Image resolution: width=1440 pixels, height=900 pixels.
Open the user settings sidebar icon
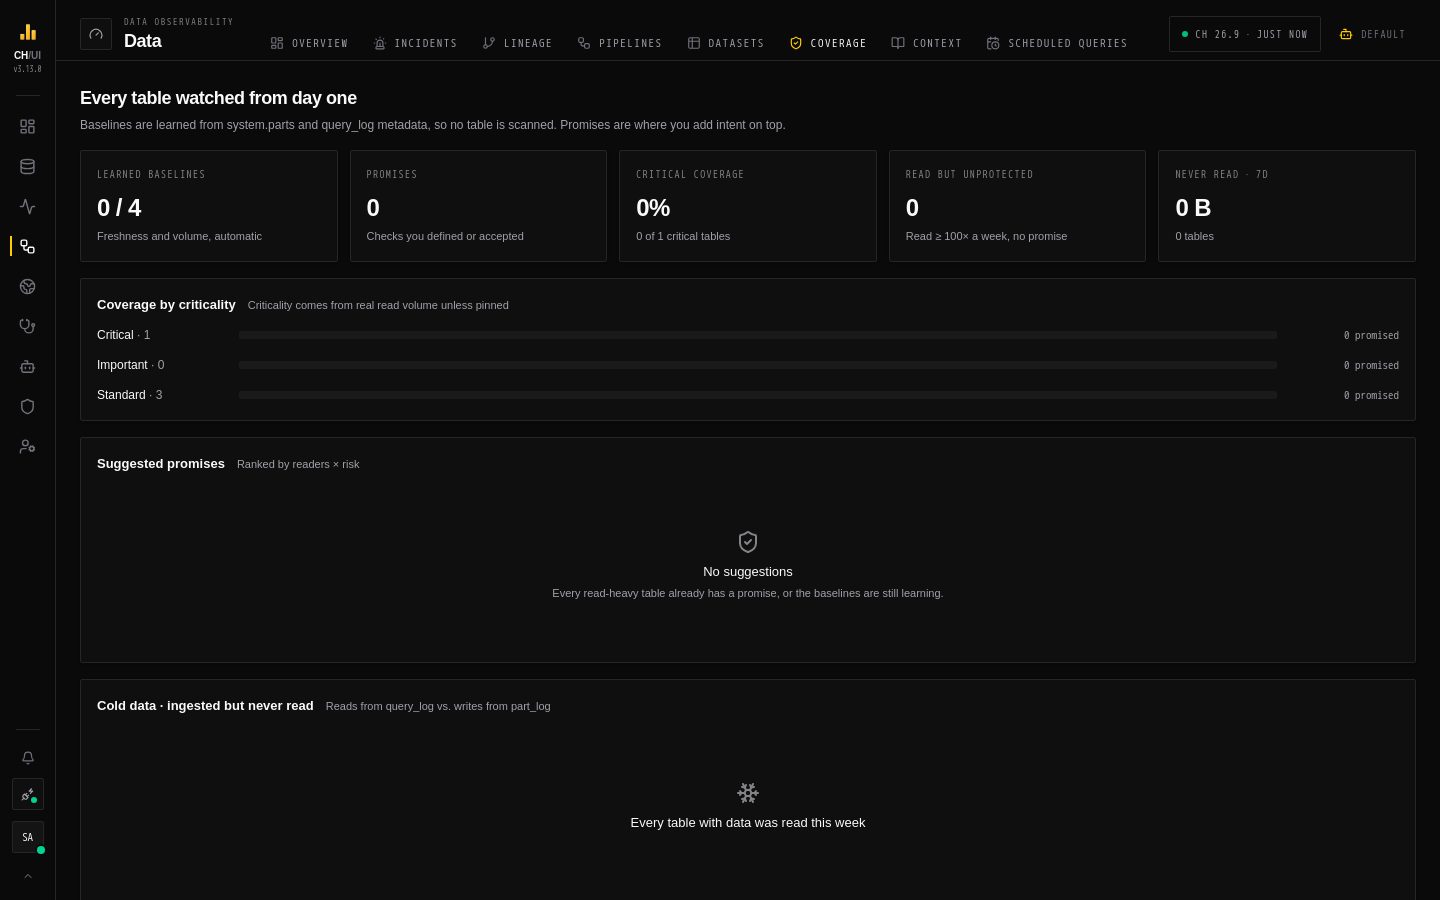tap(28, 447)
